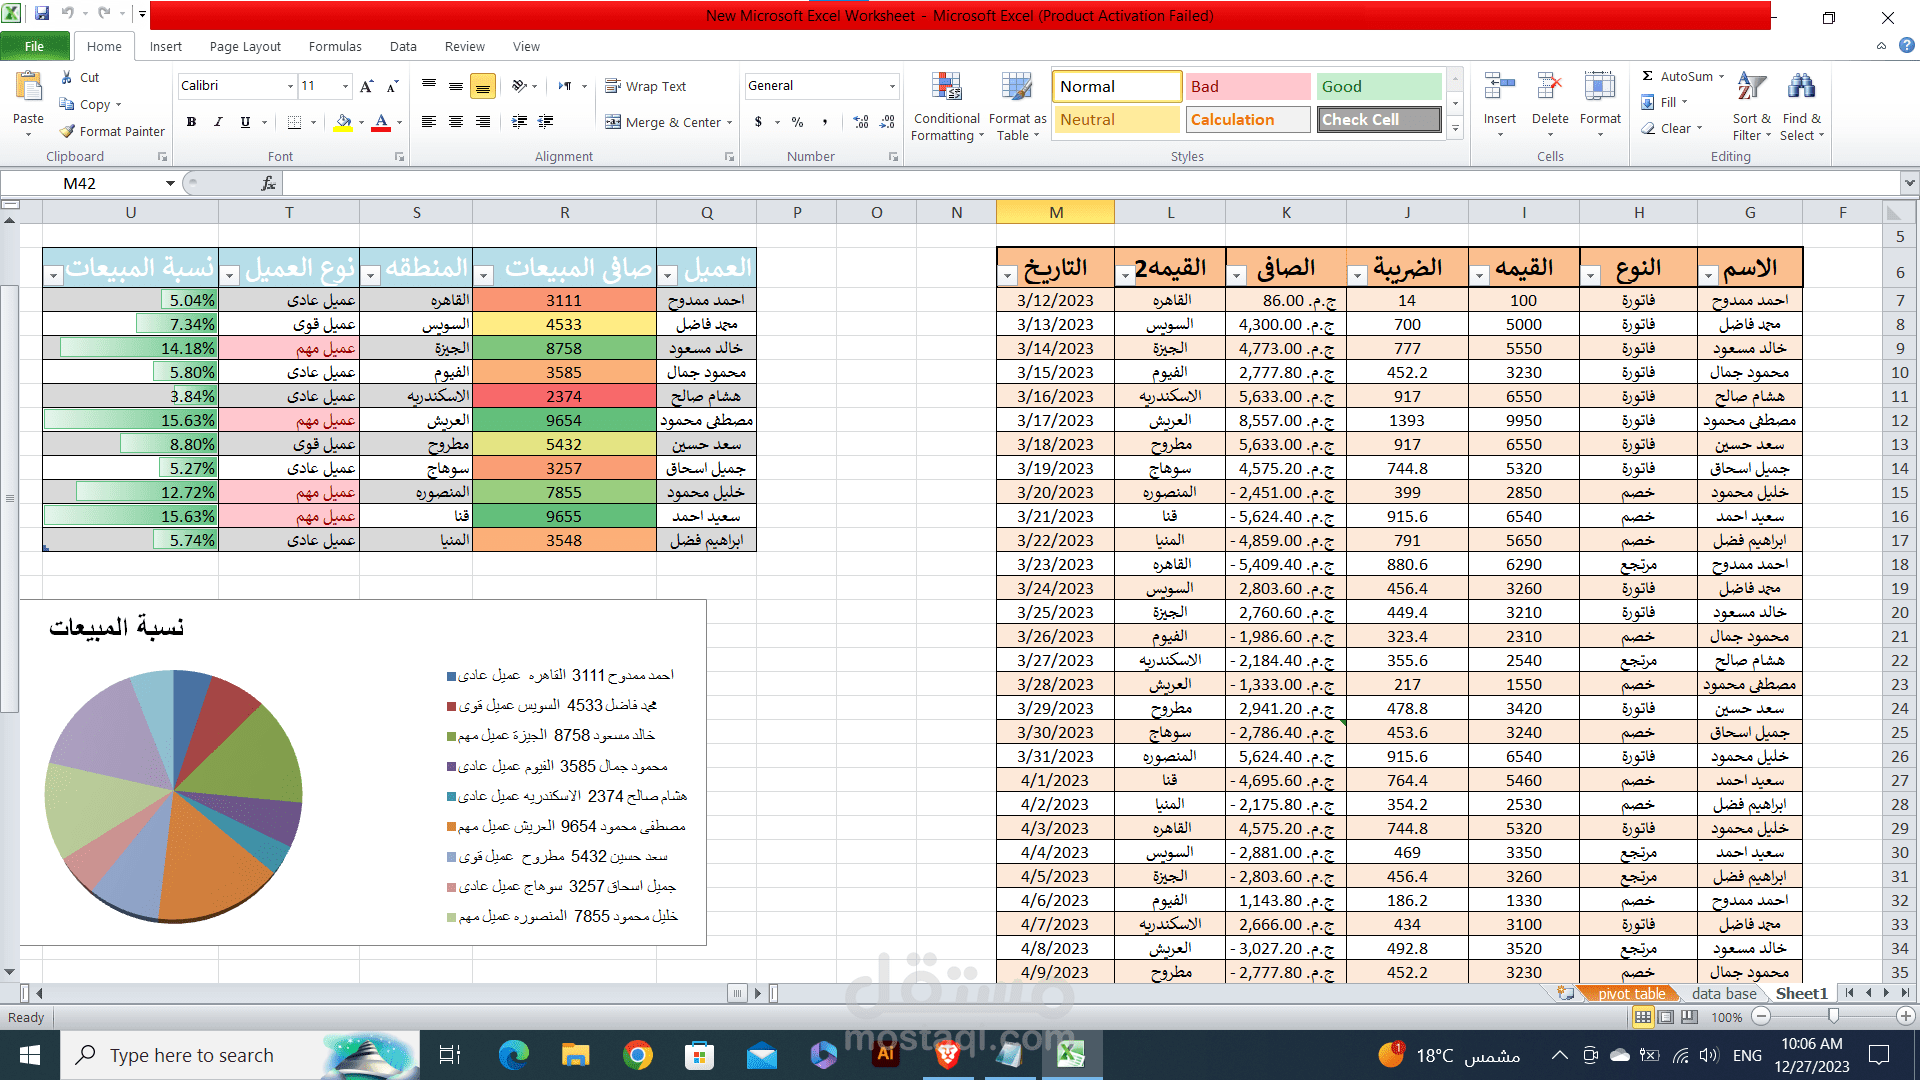The image size is (1920, 1080).
Task: Apply a bottom border with the Borders icon
Action: 294,122
